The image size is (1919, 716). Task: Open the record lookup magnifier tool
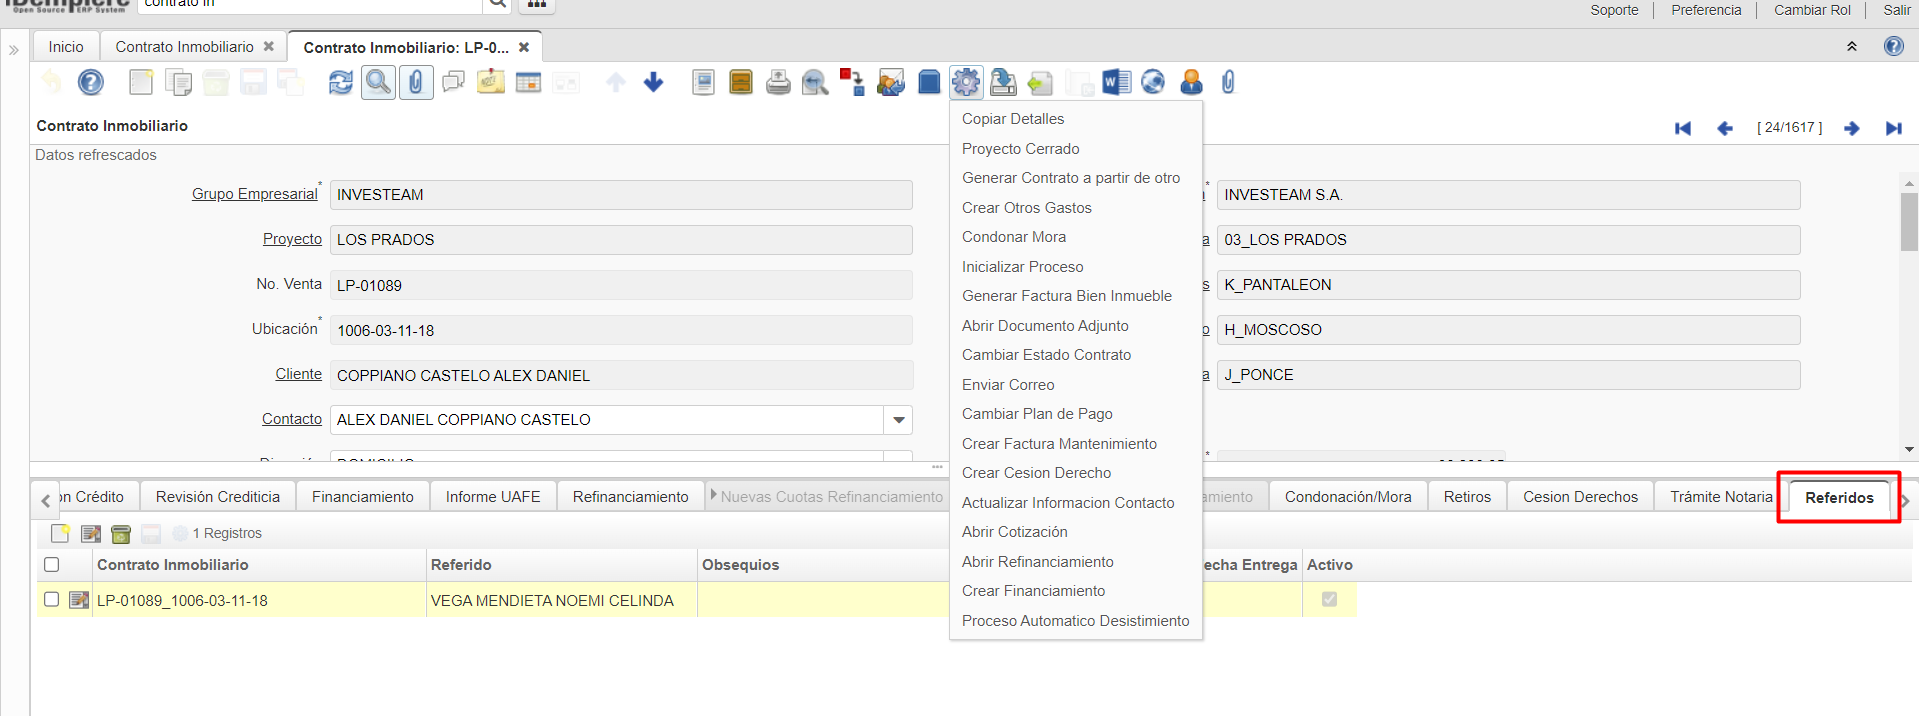pos(378,83)
